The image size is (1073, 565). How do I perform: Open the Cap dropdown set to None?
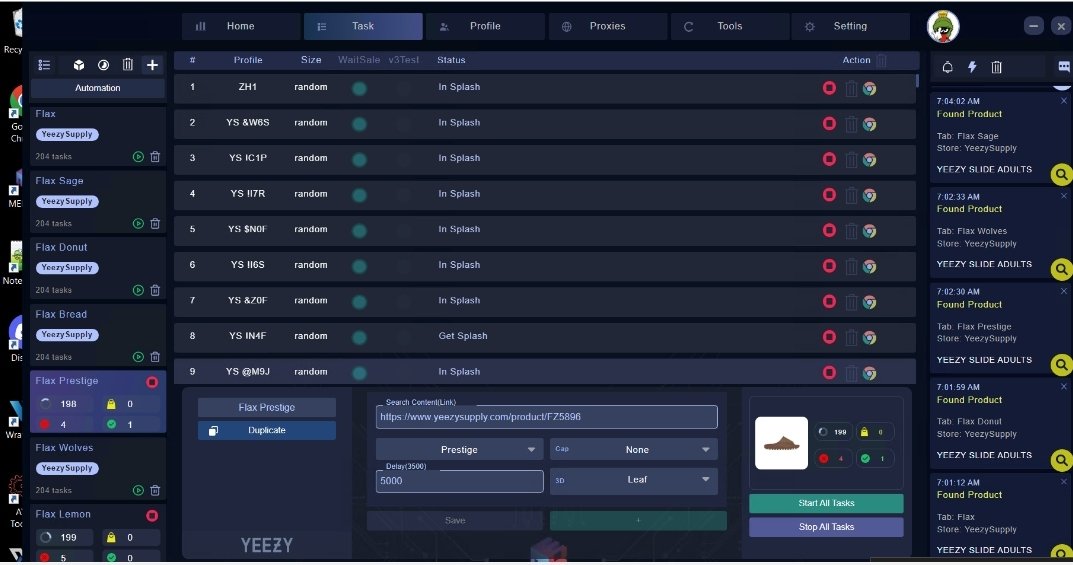[634, 449]
